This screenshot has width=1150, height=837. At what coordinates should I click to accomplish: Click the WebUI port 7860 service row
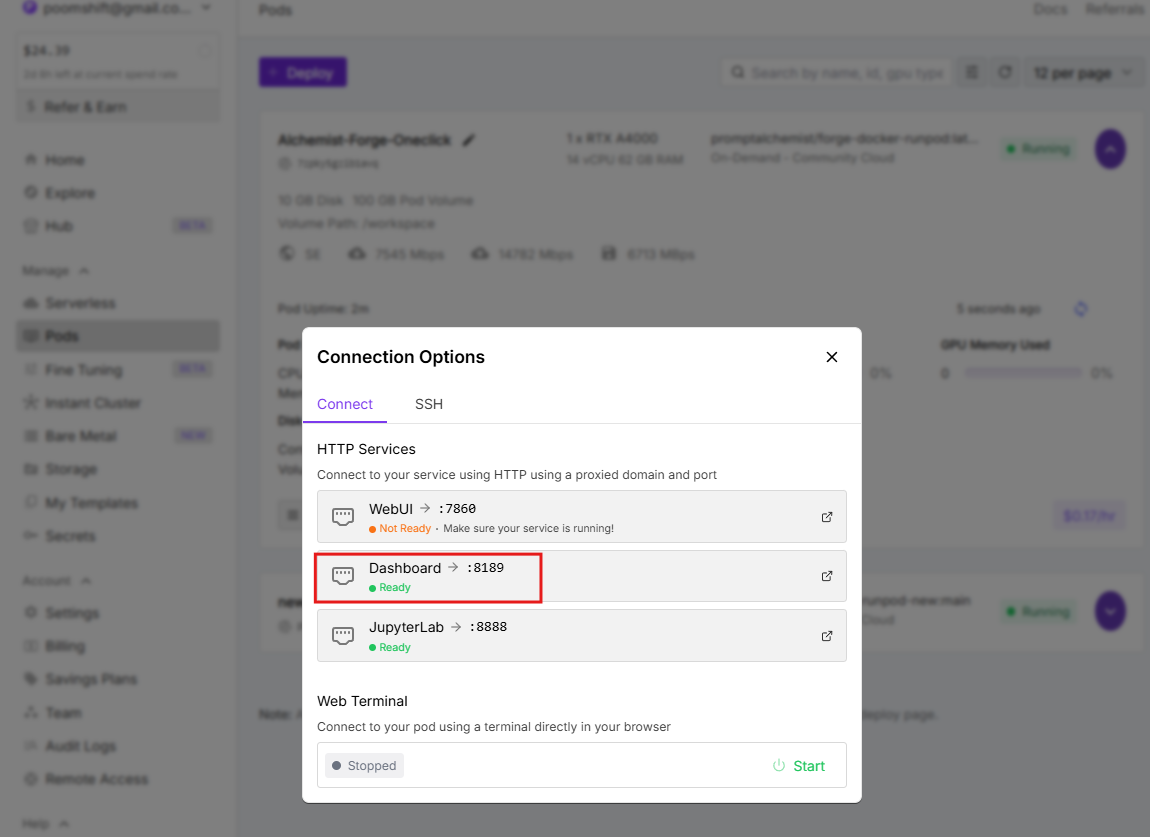[x=582, y=516]
